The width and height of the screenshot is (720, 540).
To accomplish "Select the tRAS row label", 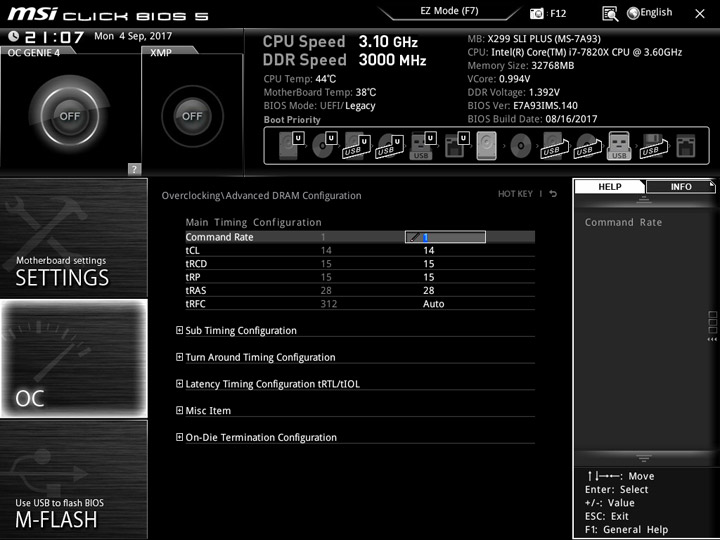I will (x=196, y=290).
